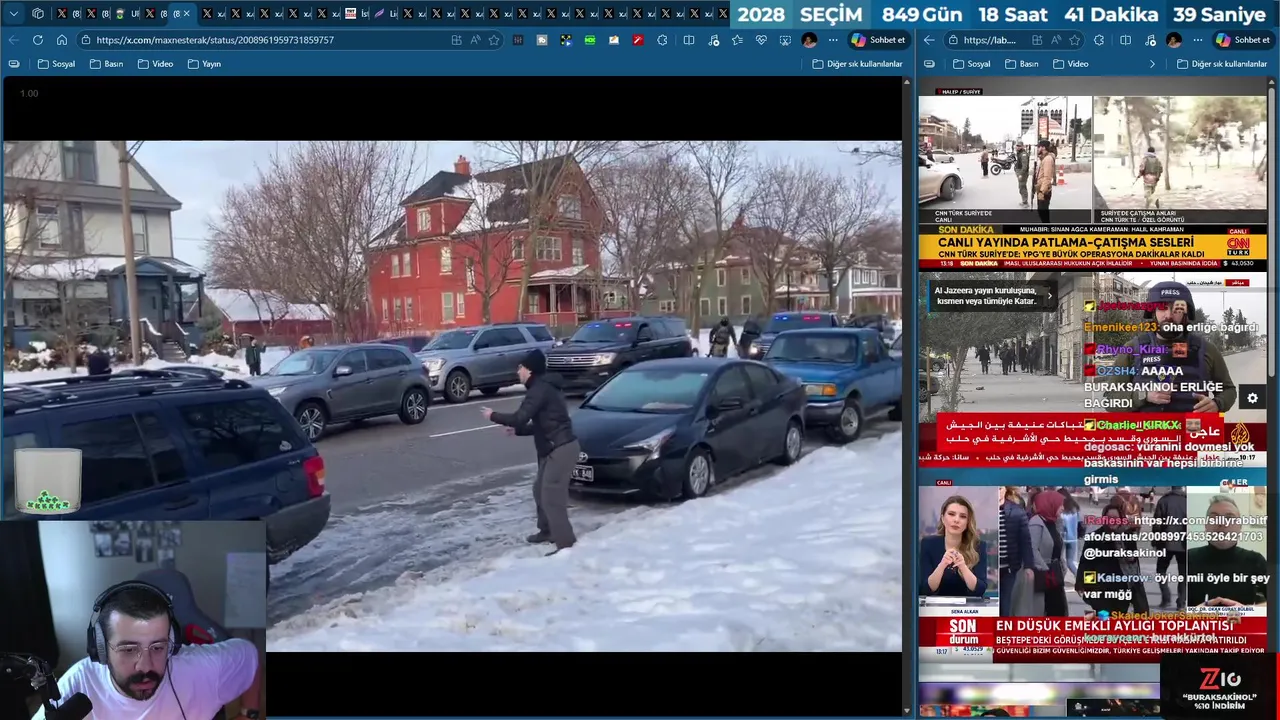
Task: Open Diğer sık kullanılanlar folder in left browser
Action: pos(857,64)
